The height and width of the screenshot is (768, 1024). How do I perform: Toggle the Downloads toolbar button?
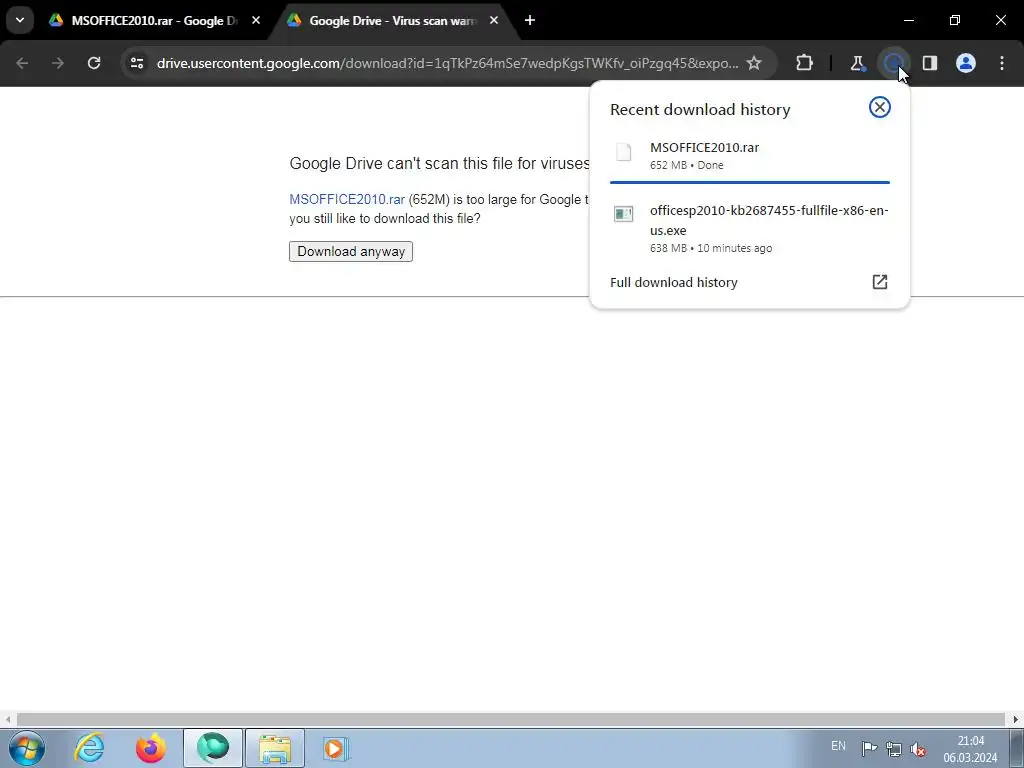(893, 63)
